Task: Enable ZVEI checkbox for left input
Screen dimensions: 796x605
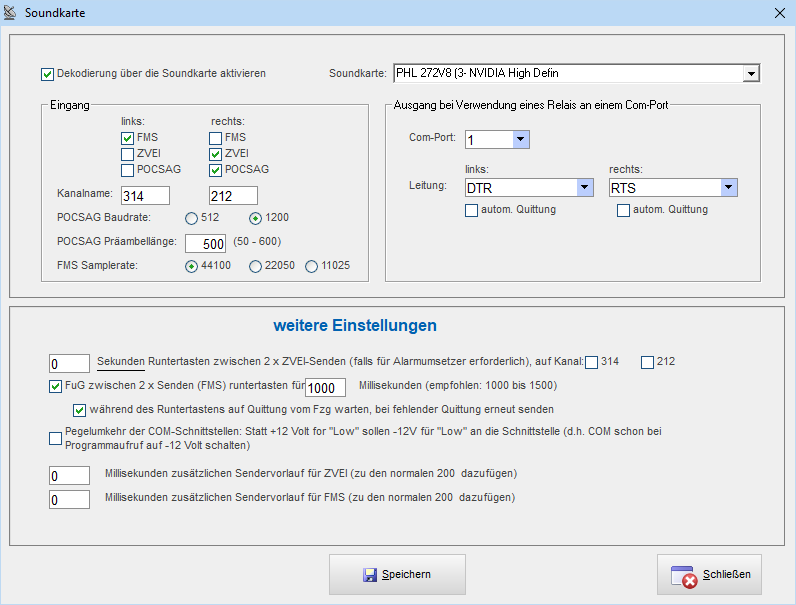Action: (x=127, y=154)
